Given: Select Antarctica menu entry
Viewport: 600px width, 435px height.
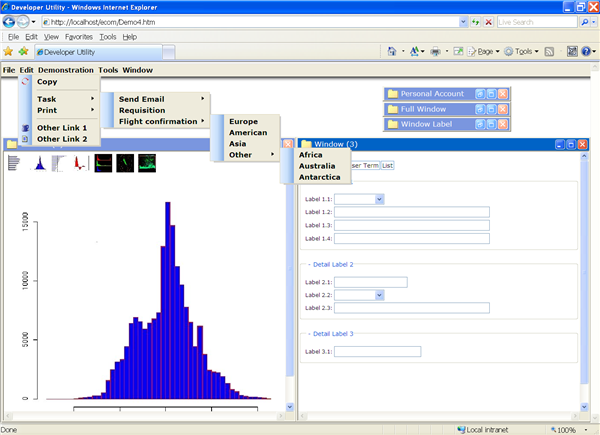Looking at the screenshot, I should coord(321,177).
